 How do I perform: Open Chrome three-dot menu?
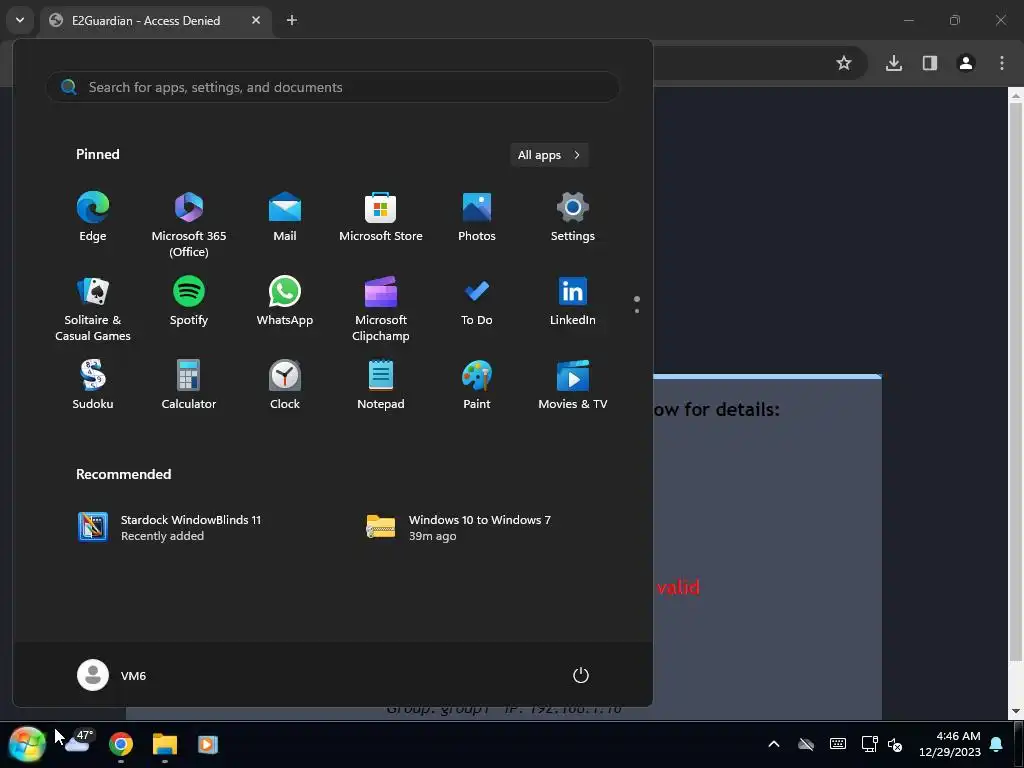tap(1002, 63)
